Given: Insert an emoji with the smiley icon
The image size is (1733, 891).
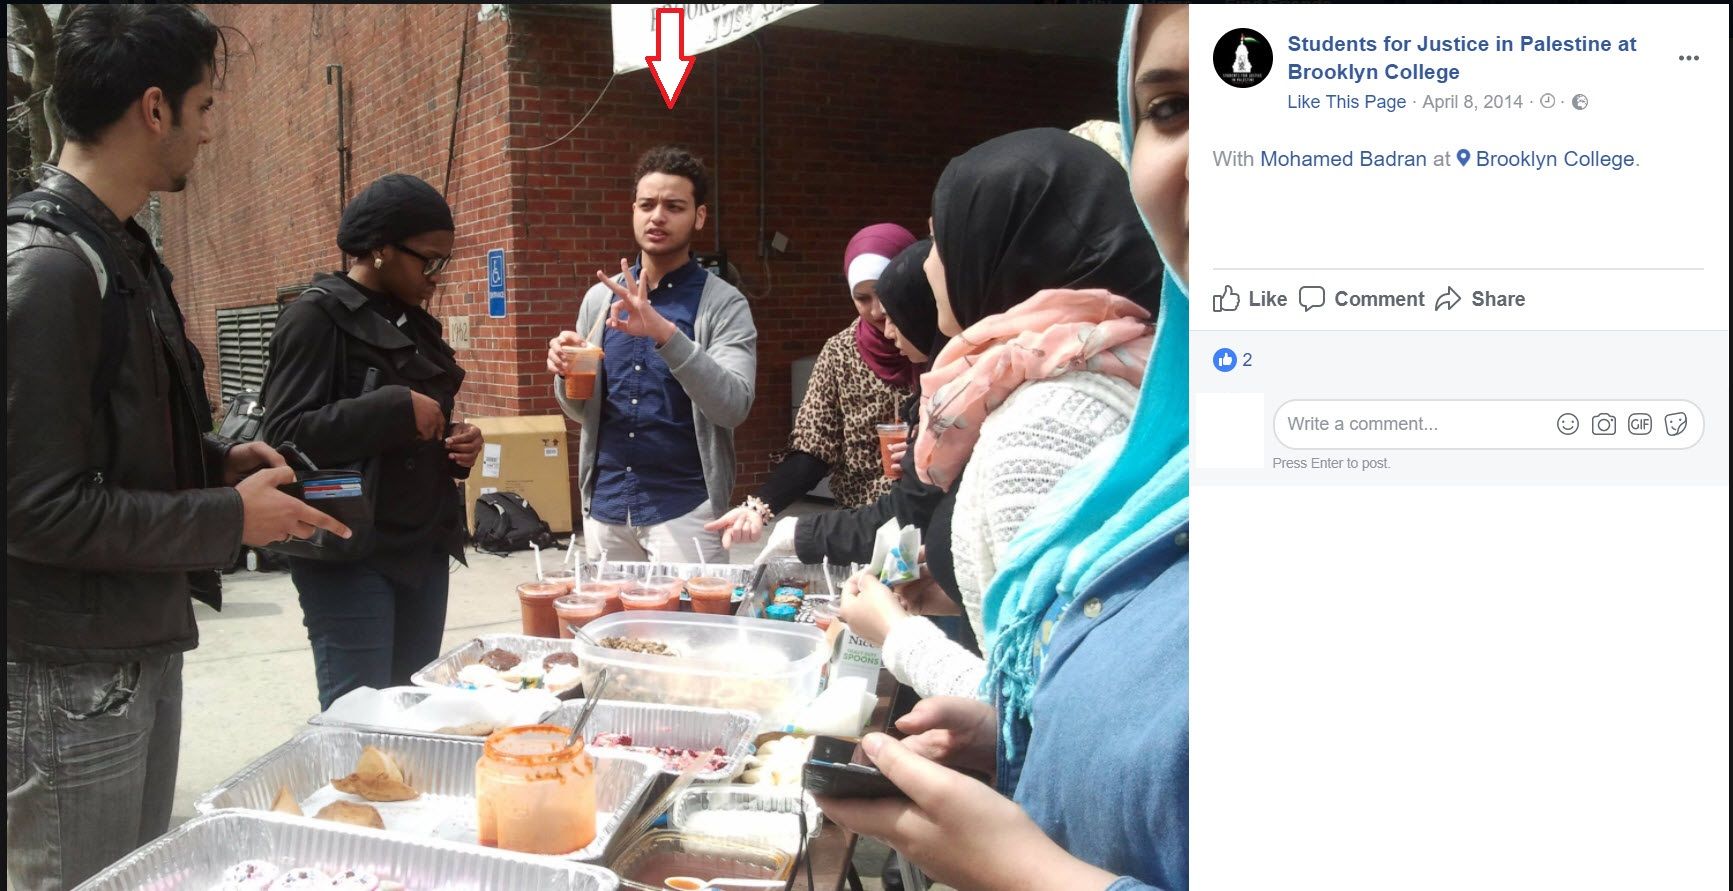Looking at the screenshot, I should click(1567, 424).
